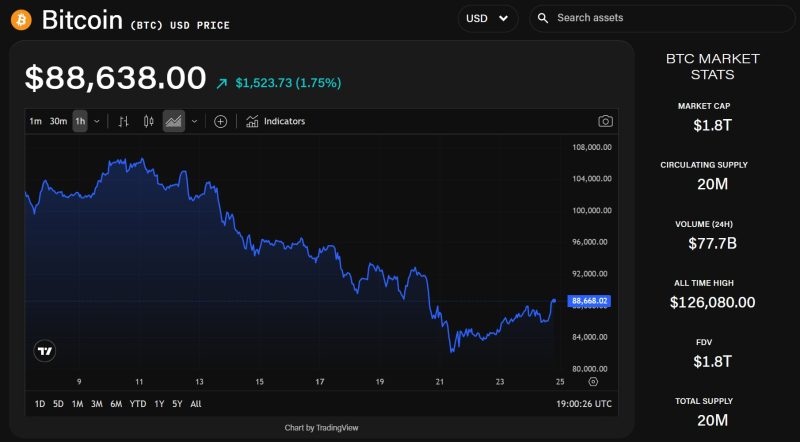This screenshot has width=800, height=442.
Task: Open the USD currency dropdown
Action: pyautogui.click(x=488, y=18)
